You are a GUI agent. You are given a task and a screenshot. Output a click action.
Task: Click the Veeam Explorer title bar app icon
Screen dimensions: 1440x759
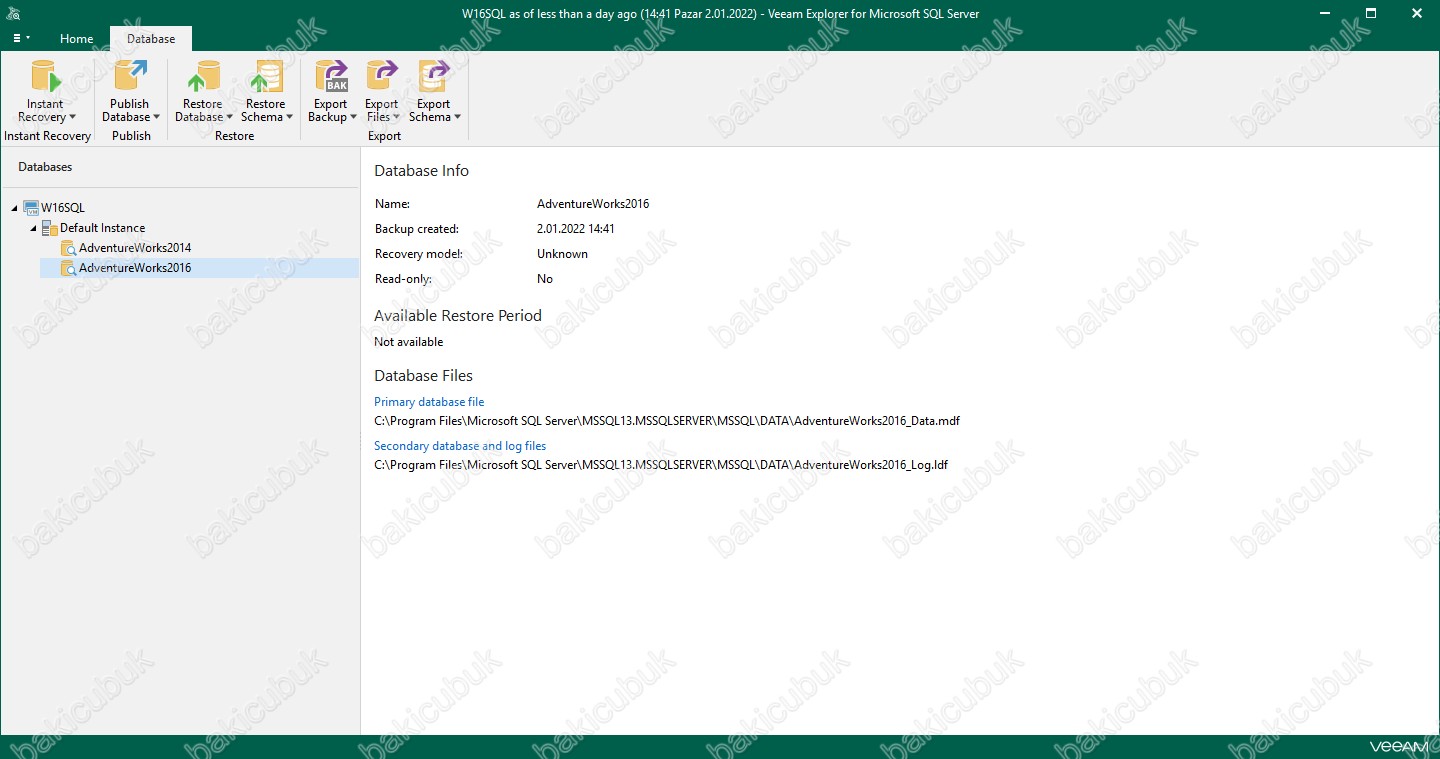point(13,13)
